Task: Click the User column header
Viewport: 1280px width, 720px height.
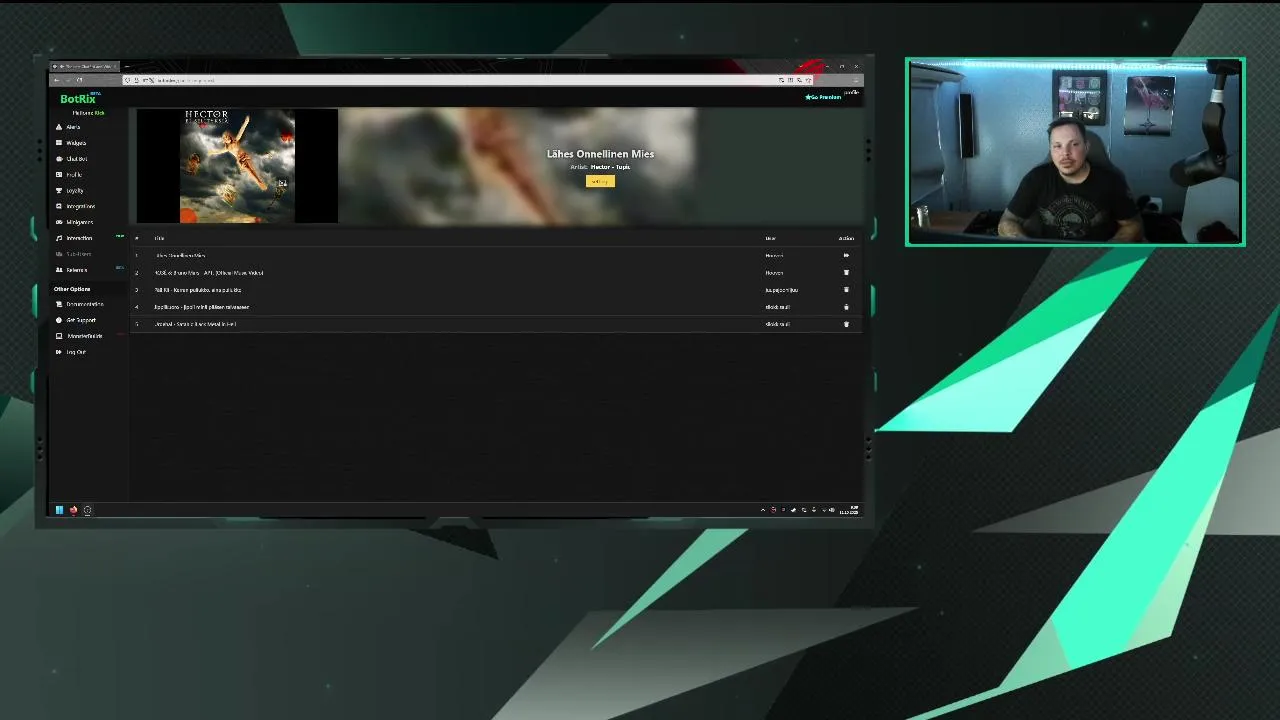Action: coord(770,238)
